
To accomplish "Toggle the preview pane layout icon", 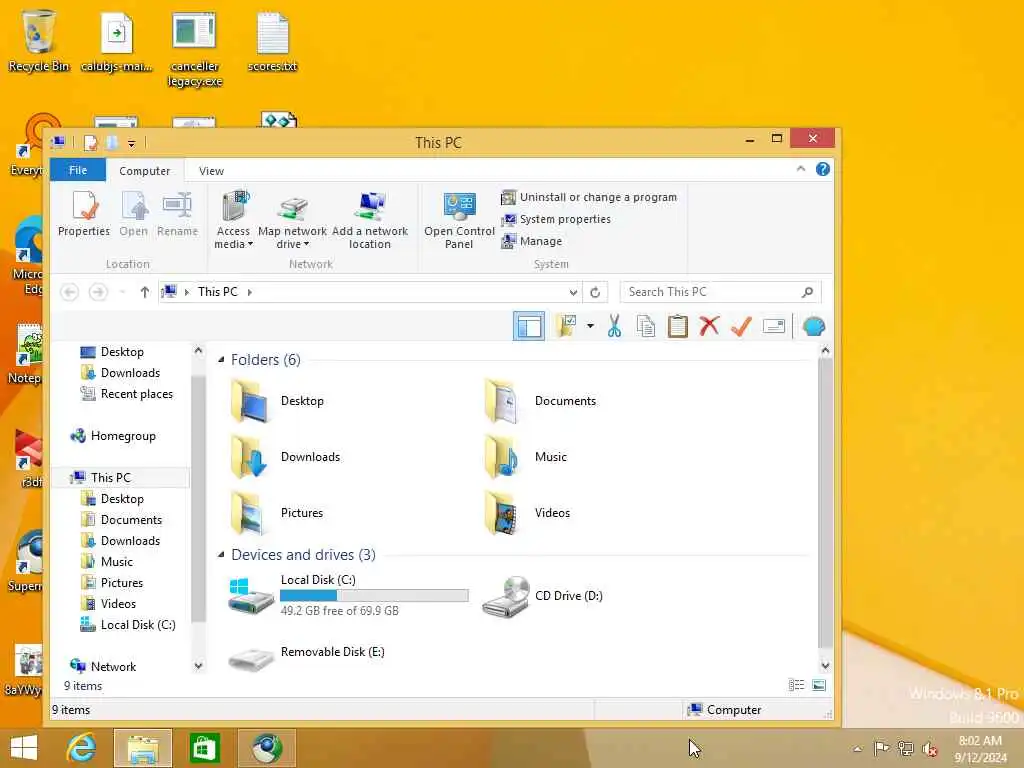I will click(528, 326).
